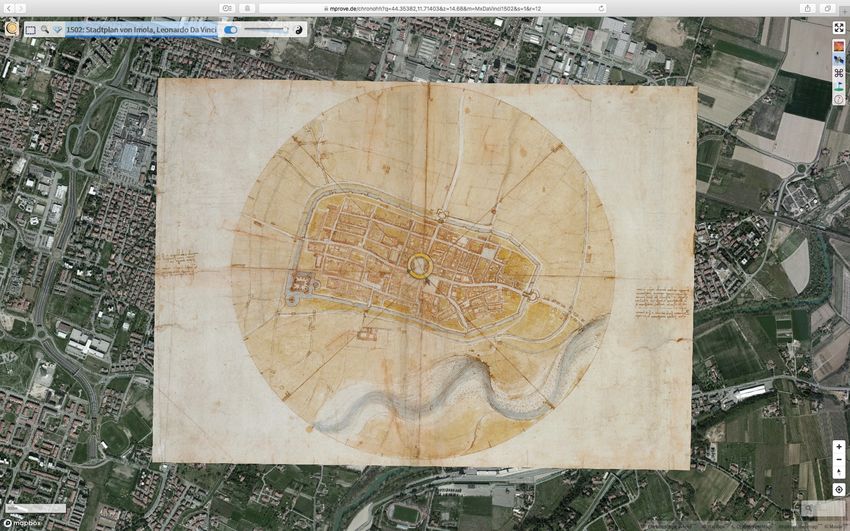Reset map bearing with compass arrow
This screenshot has width=850, height=531.
click(839, 472)
